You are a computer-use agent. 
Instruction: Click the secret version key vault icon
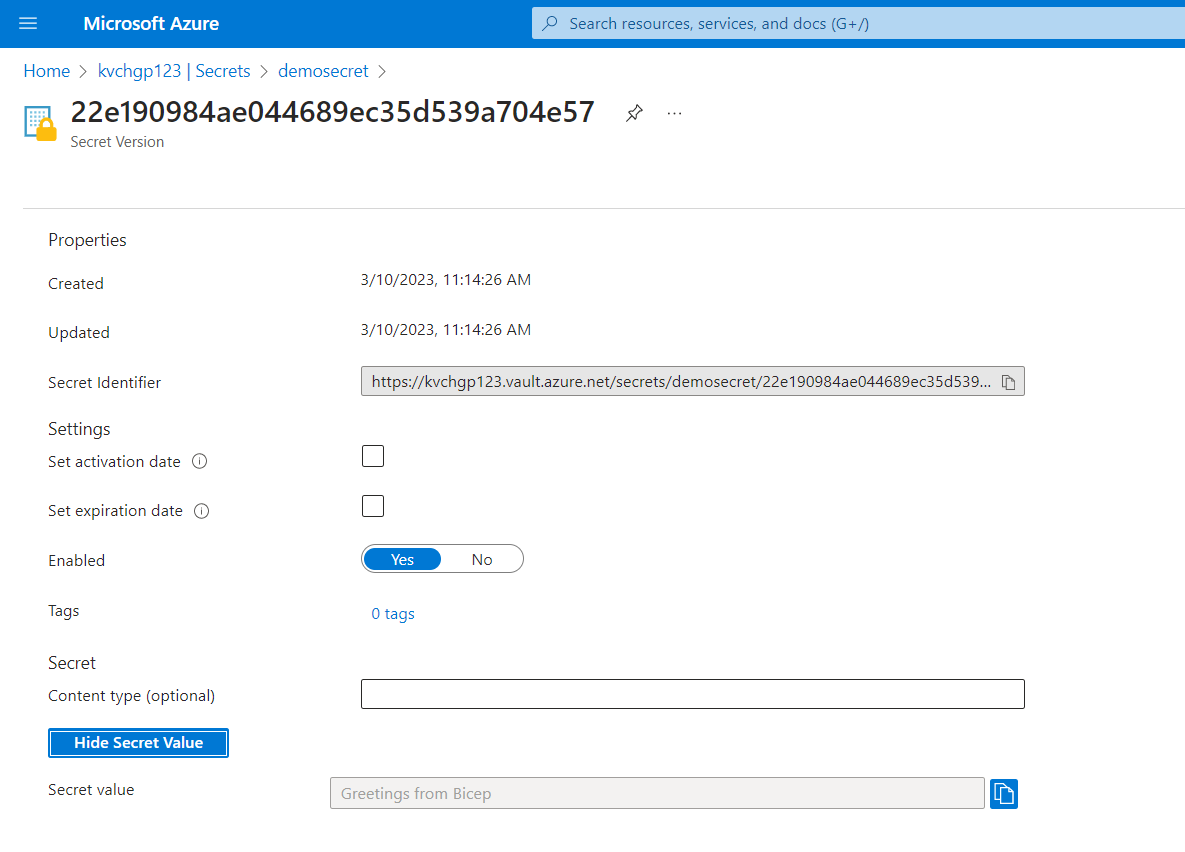40,123
